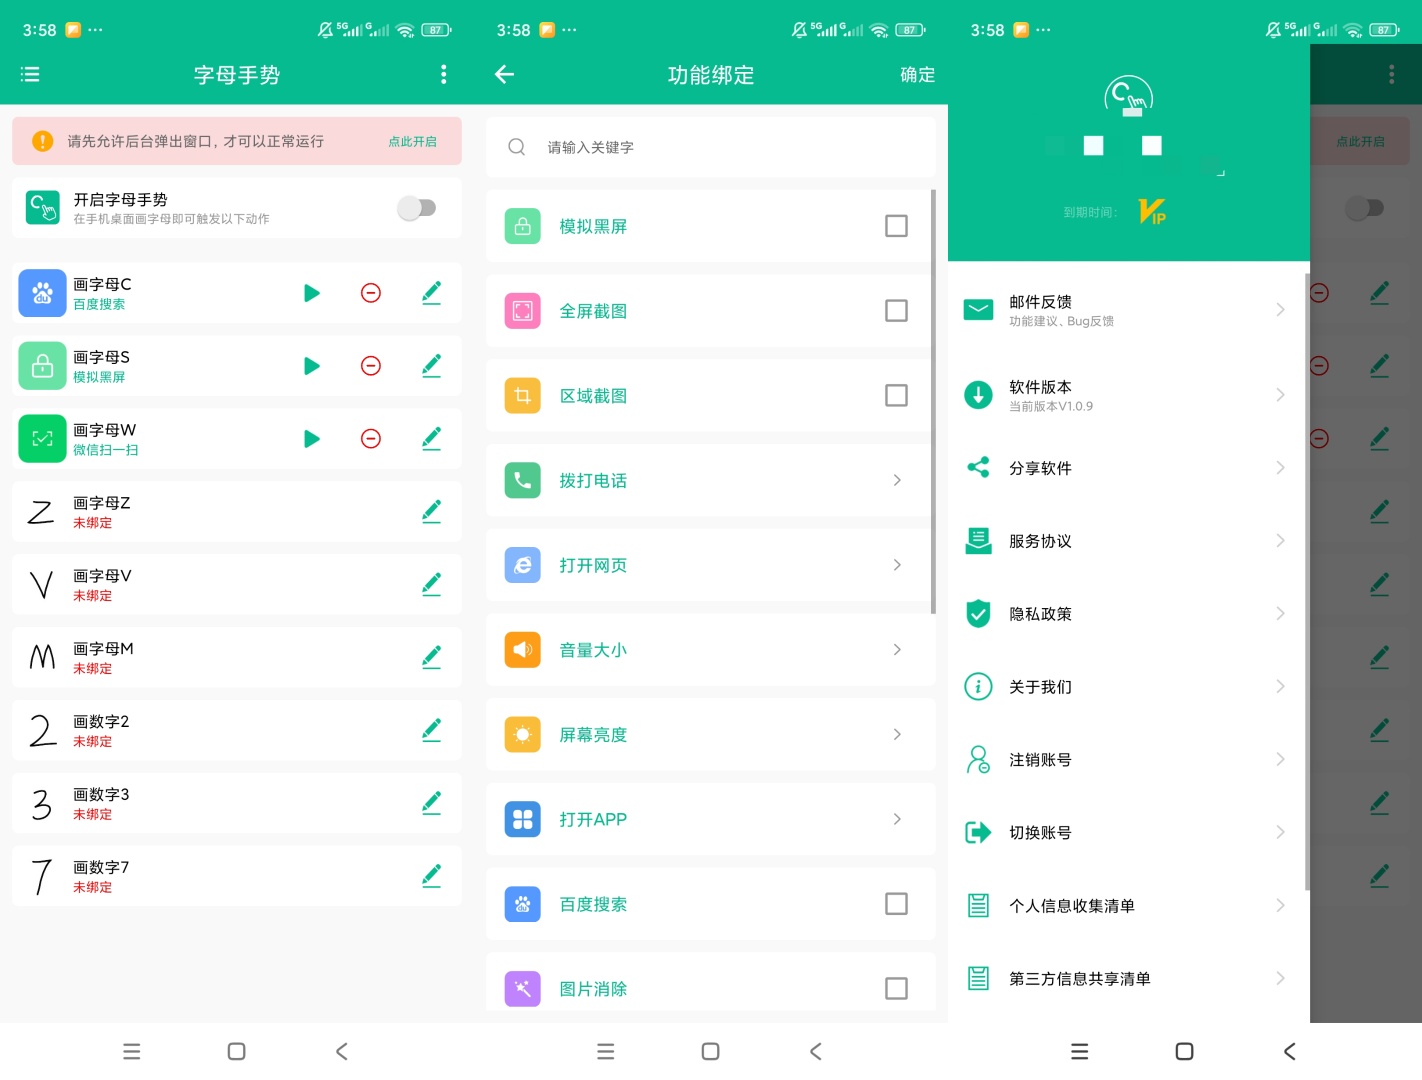Open the three-dot overflow menu in 字母手势
This screenshot has width=1422, height=1080.
(x=444, y=74)
